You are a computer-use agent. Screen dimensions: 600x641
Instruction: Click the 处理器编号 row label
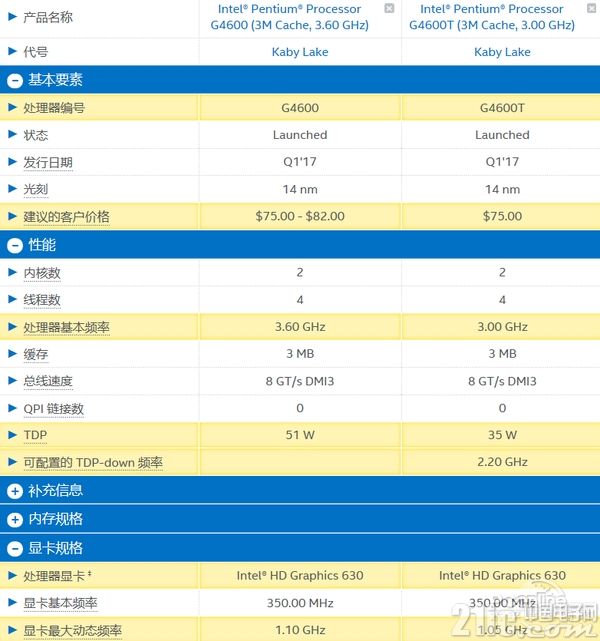[x=54, y=108]
